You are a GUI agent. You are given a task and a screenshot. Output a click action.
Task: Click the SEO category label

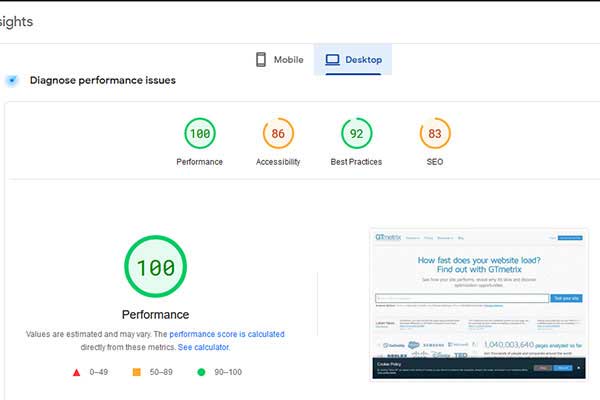435,162
